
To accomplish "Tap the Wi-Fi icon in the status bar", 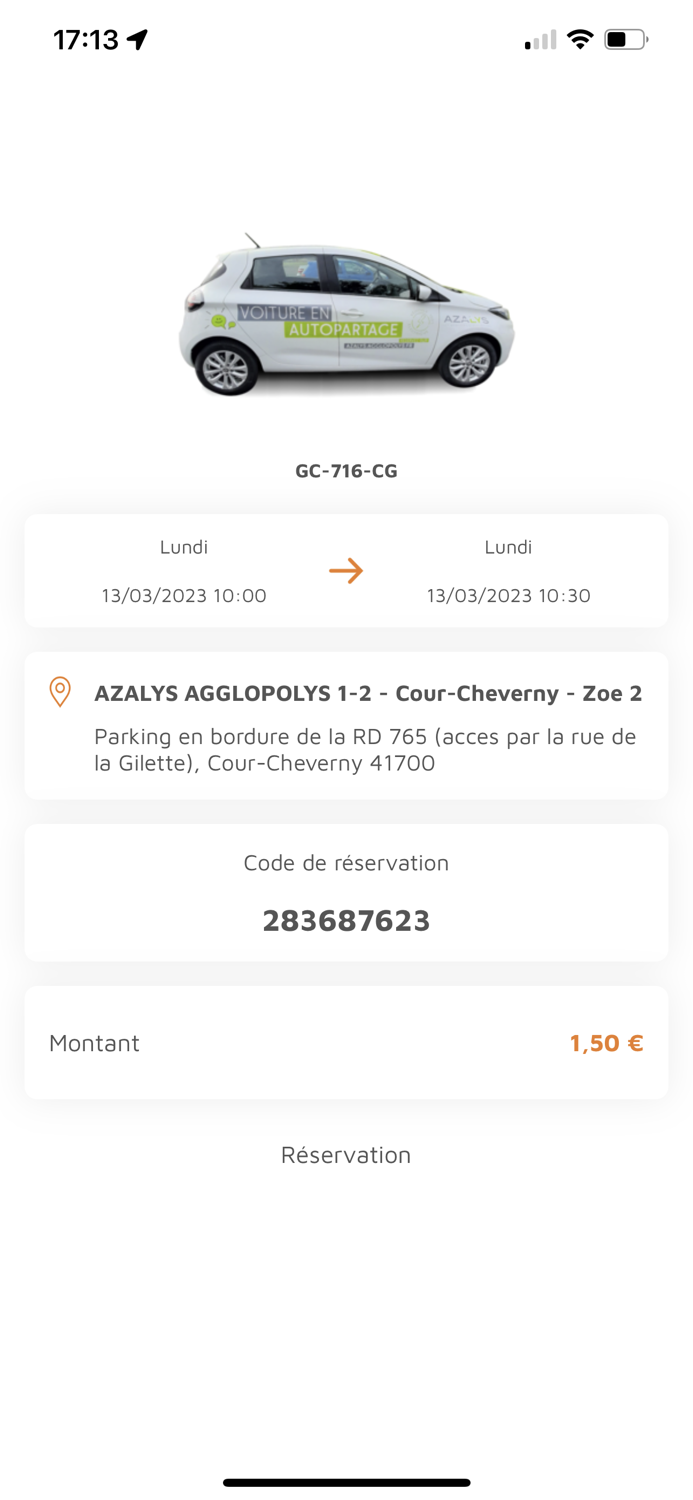I will click(580, 38).
